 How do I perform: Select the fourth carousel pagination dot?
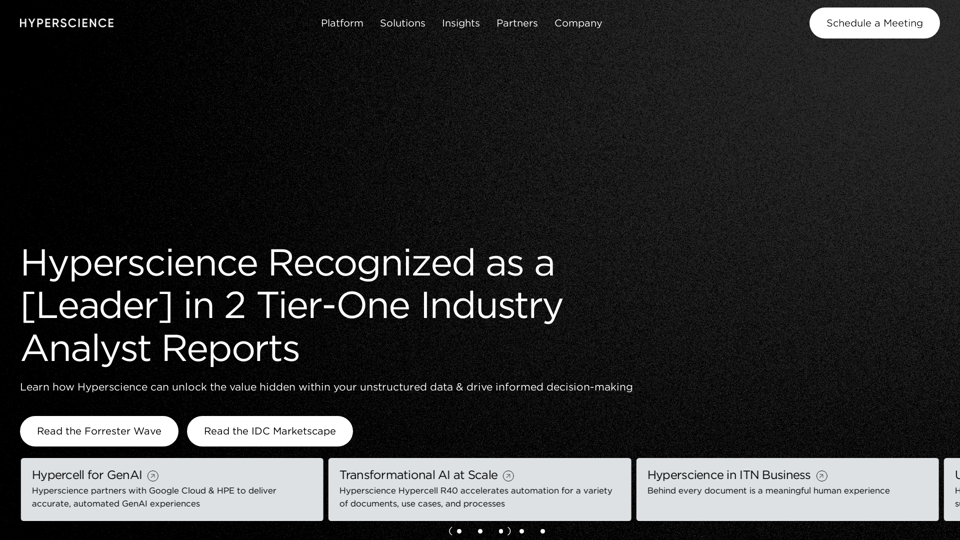pyautogui.click(x=522, y=531)
